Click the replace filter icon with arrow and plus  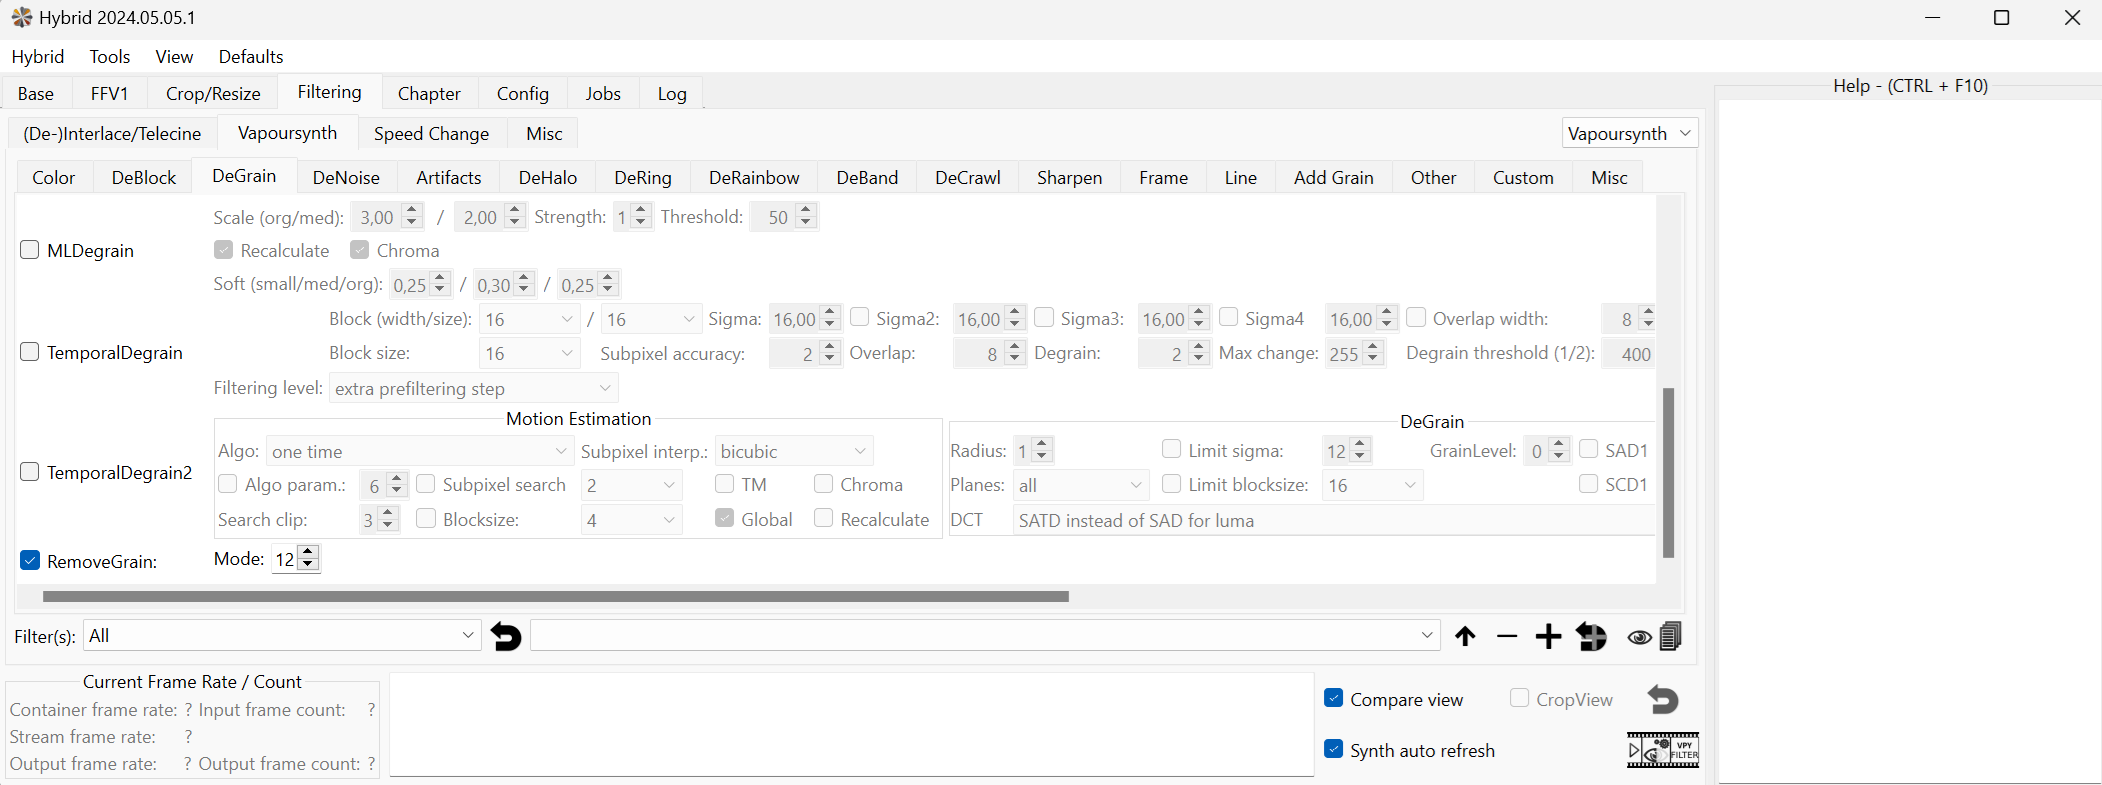pos(1591,636)
